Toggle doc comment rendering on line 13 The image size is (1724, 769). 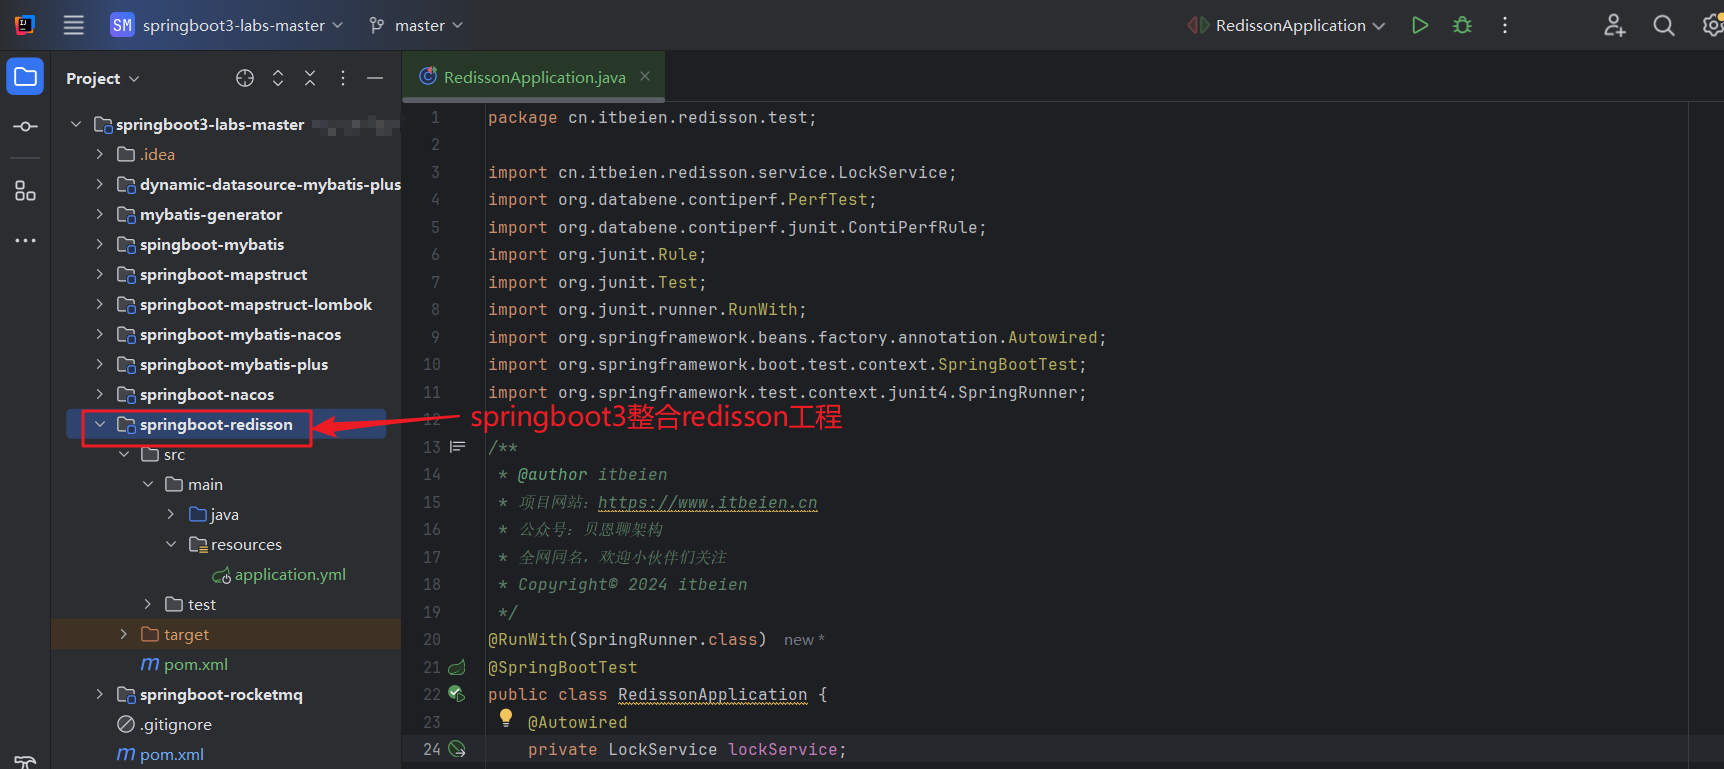point(458,447)
